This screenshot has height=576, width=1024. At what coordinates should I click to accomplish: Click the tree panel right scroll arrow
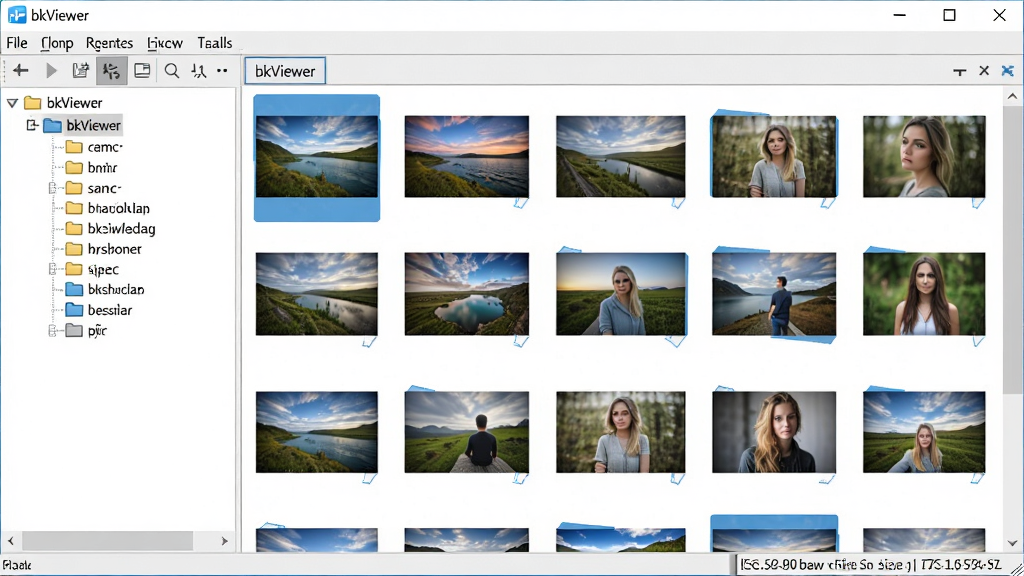[x=224, y=541]
